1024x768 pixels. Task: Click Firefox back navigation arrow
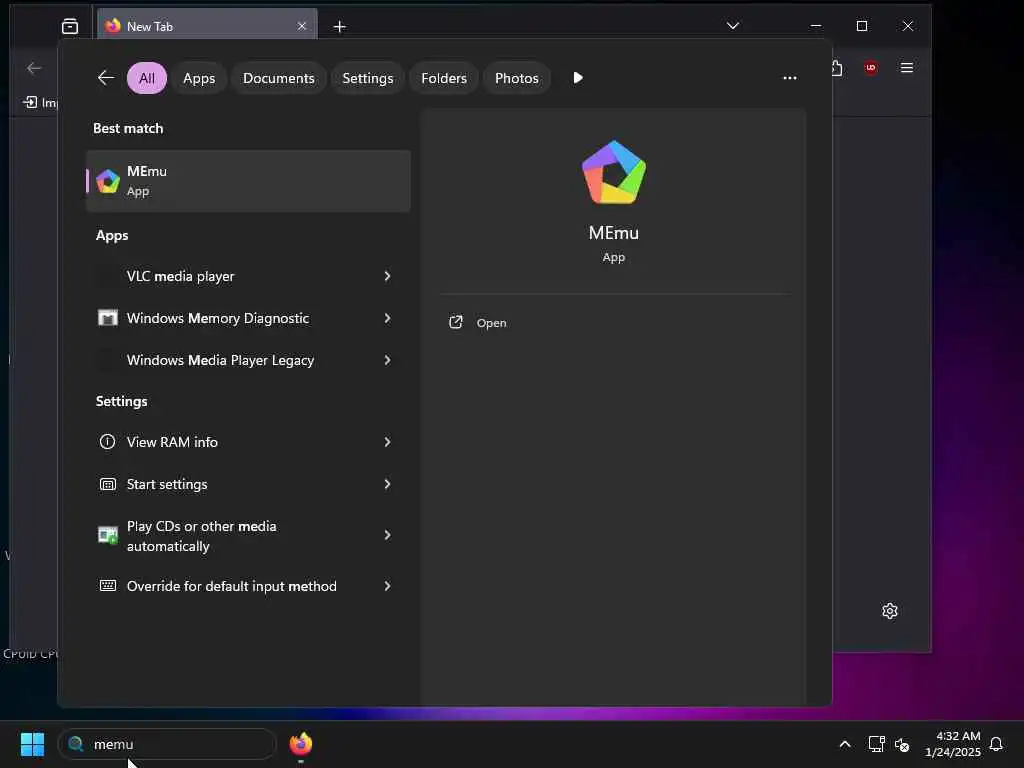pyautogui.click(x=34, y=68)
